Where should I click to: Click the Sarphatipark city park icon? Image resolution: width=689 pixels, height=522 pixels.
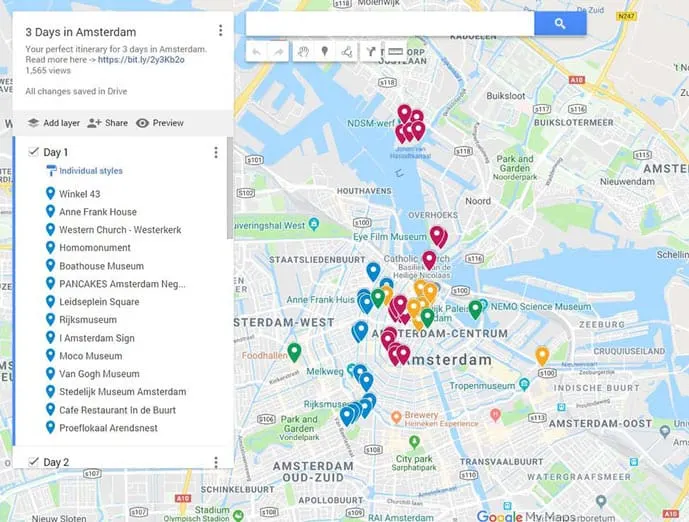[x=414, y=441]
